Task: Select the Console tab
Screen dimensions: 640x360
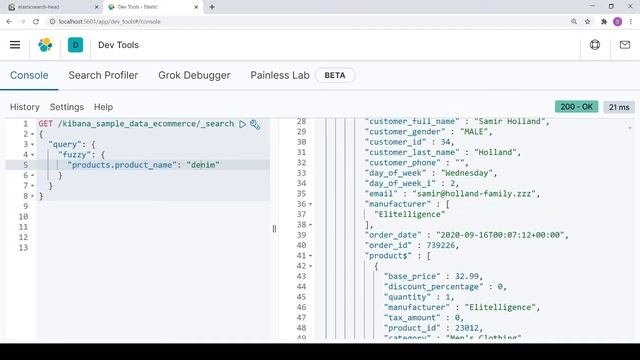Action: [29, 75]
